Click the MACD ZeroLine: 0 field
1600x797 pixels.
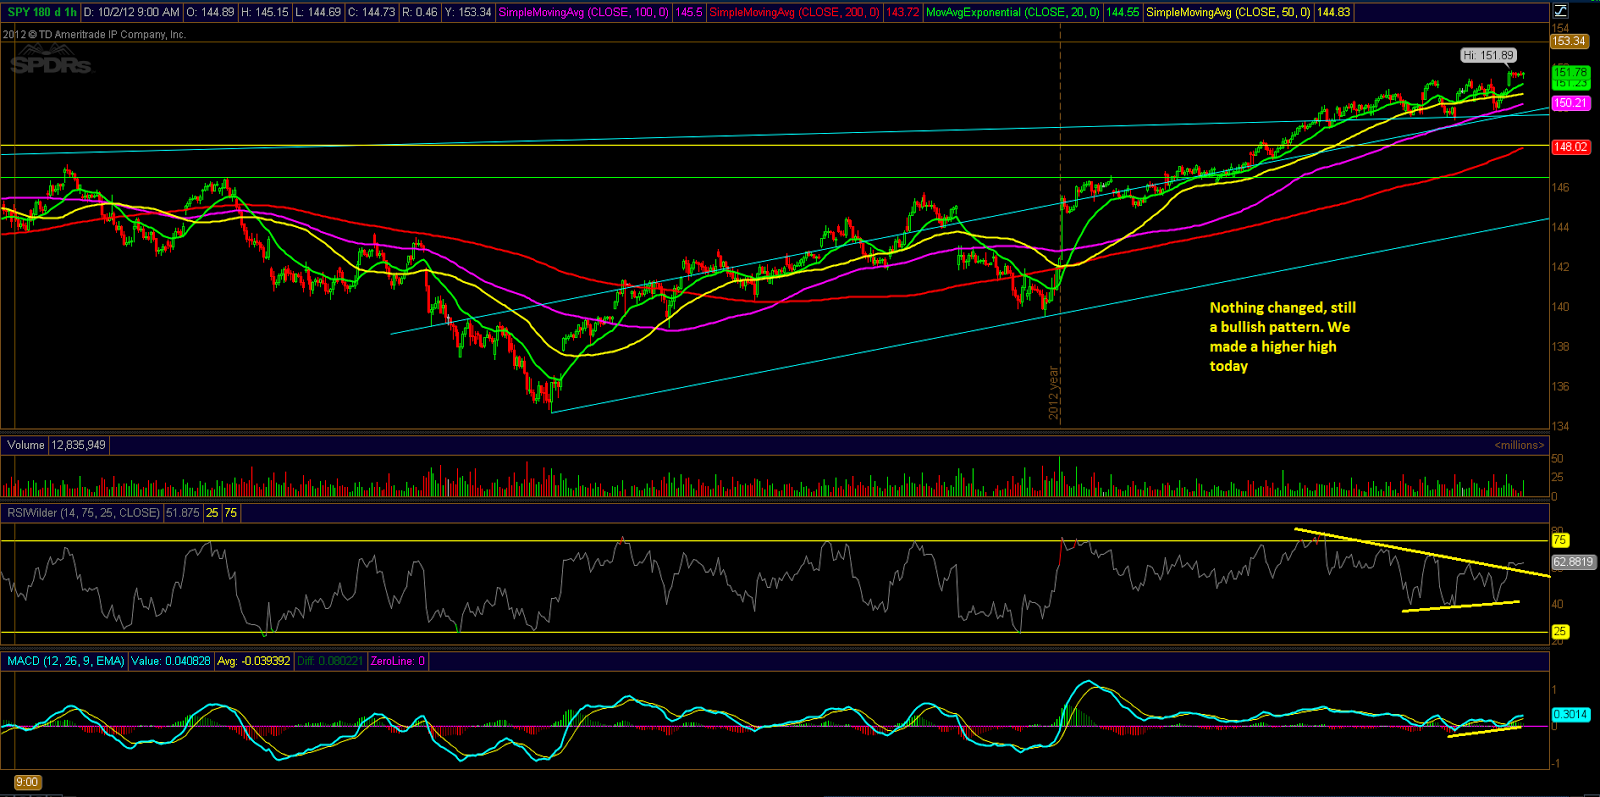pyautogui.click(x=398, y=661)
